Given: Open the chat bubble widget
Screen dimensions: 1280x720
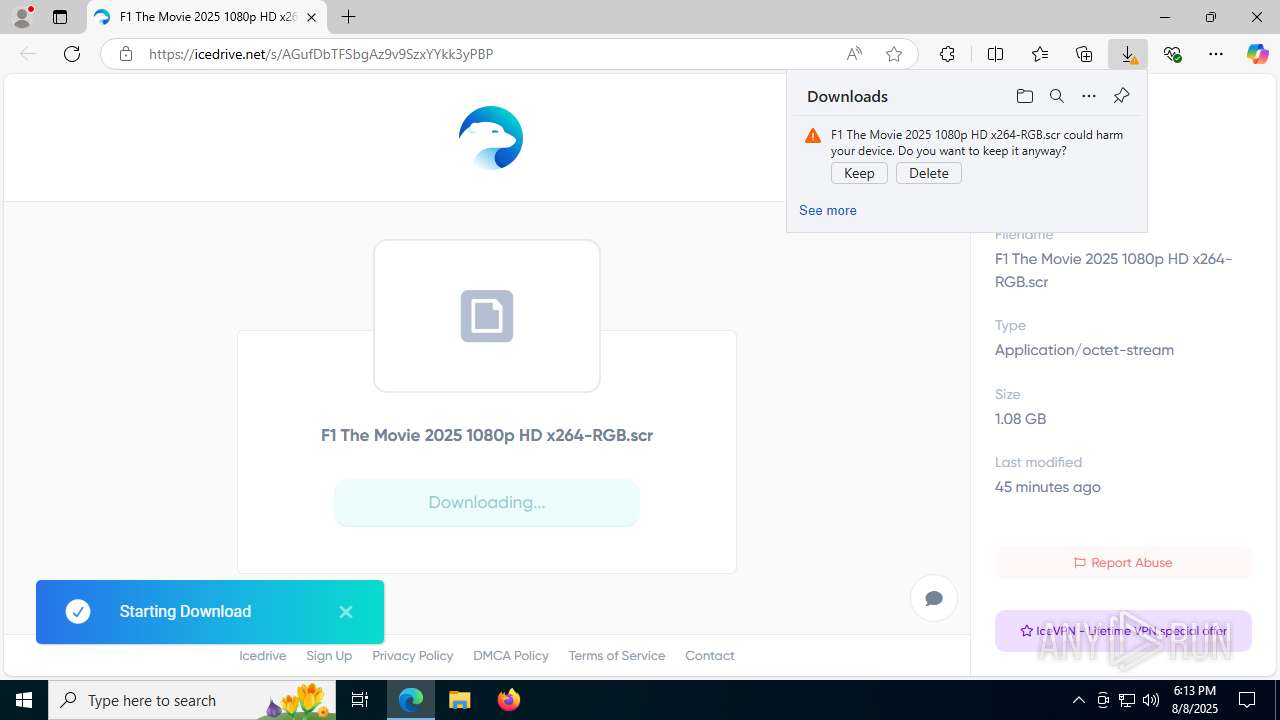Looking at the screenshot, I should click(x=934, y=598).
